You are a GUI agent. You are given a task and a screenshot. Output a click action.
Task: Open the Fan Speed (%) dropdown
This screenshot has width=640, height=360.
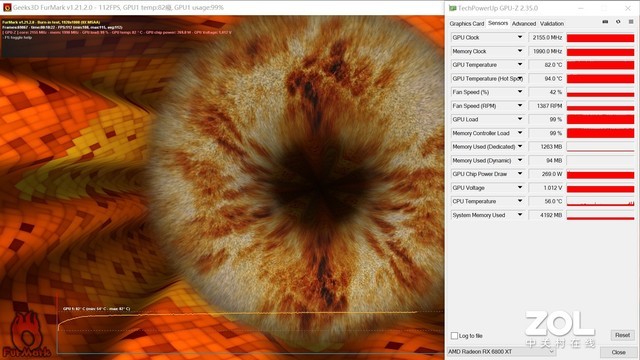520,92
